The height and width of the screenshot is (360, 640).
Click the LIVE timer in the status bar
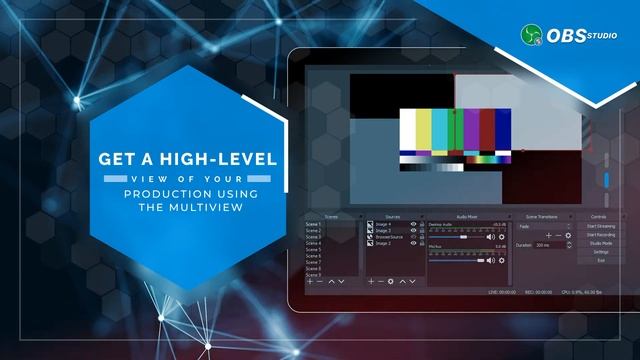pyautogui.click(x=502, y=292)
